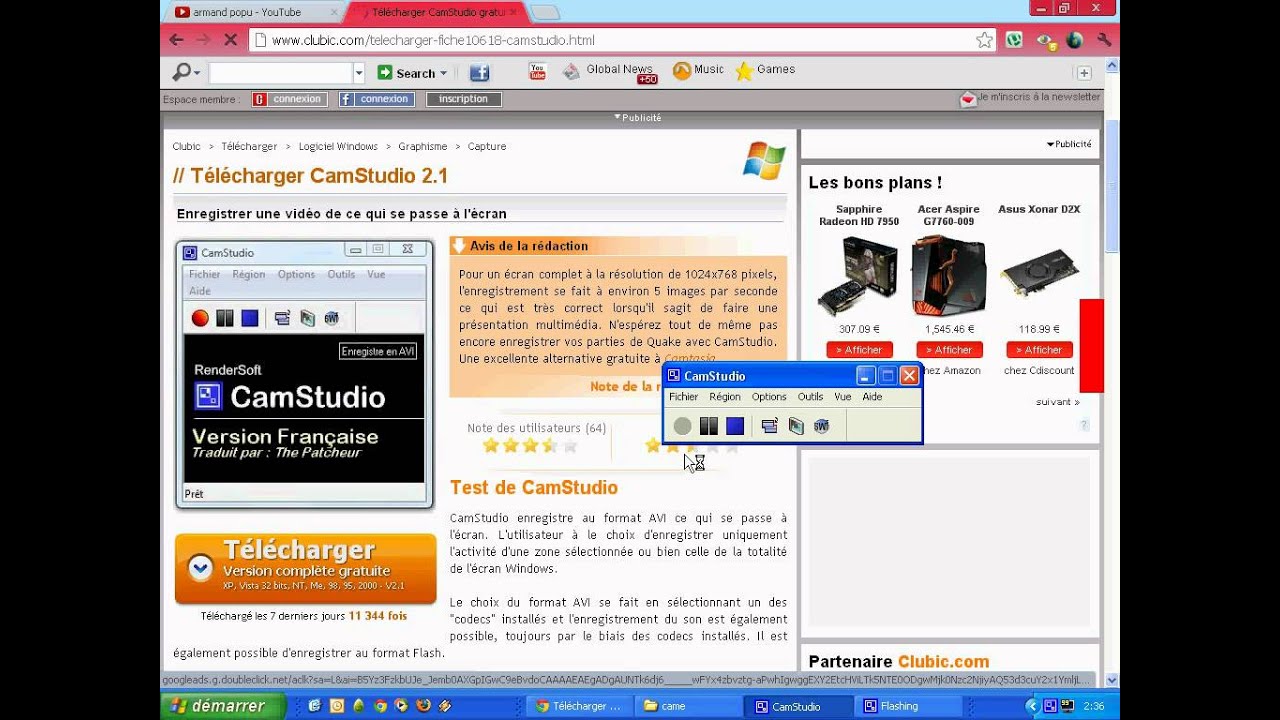Screen dimensions: 1280x720
Task: Click the pause button in CamStudio window
Action: [709, 426]
